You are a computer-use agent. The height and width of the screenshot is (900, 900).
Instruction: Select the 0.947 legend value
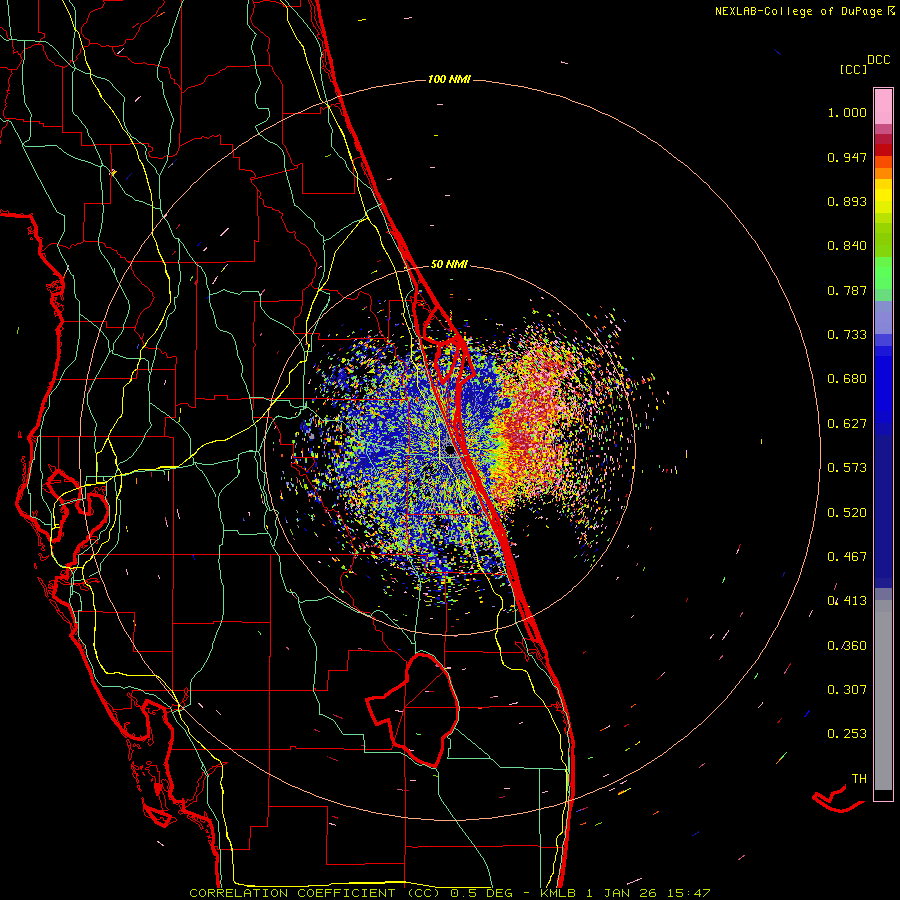click(x=847, y=157)
